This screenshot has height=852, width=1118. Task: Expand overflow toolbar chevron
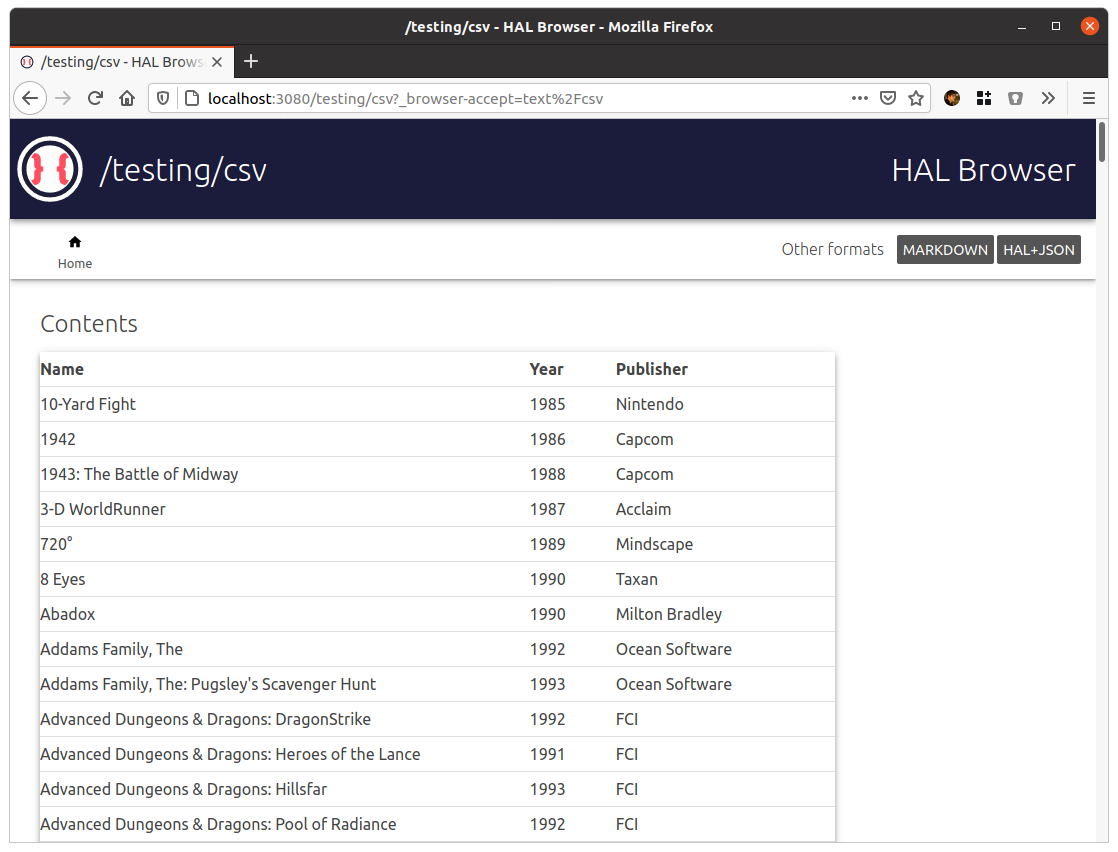1047,98
